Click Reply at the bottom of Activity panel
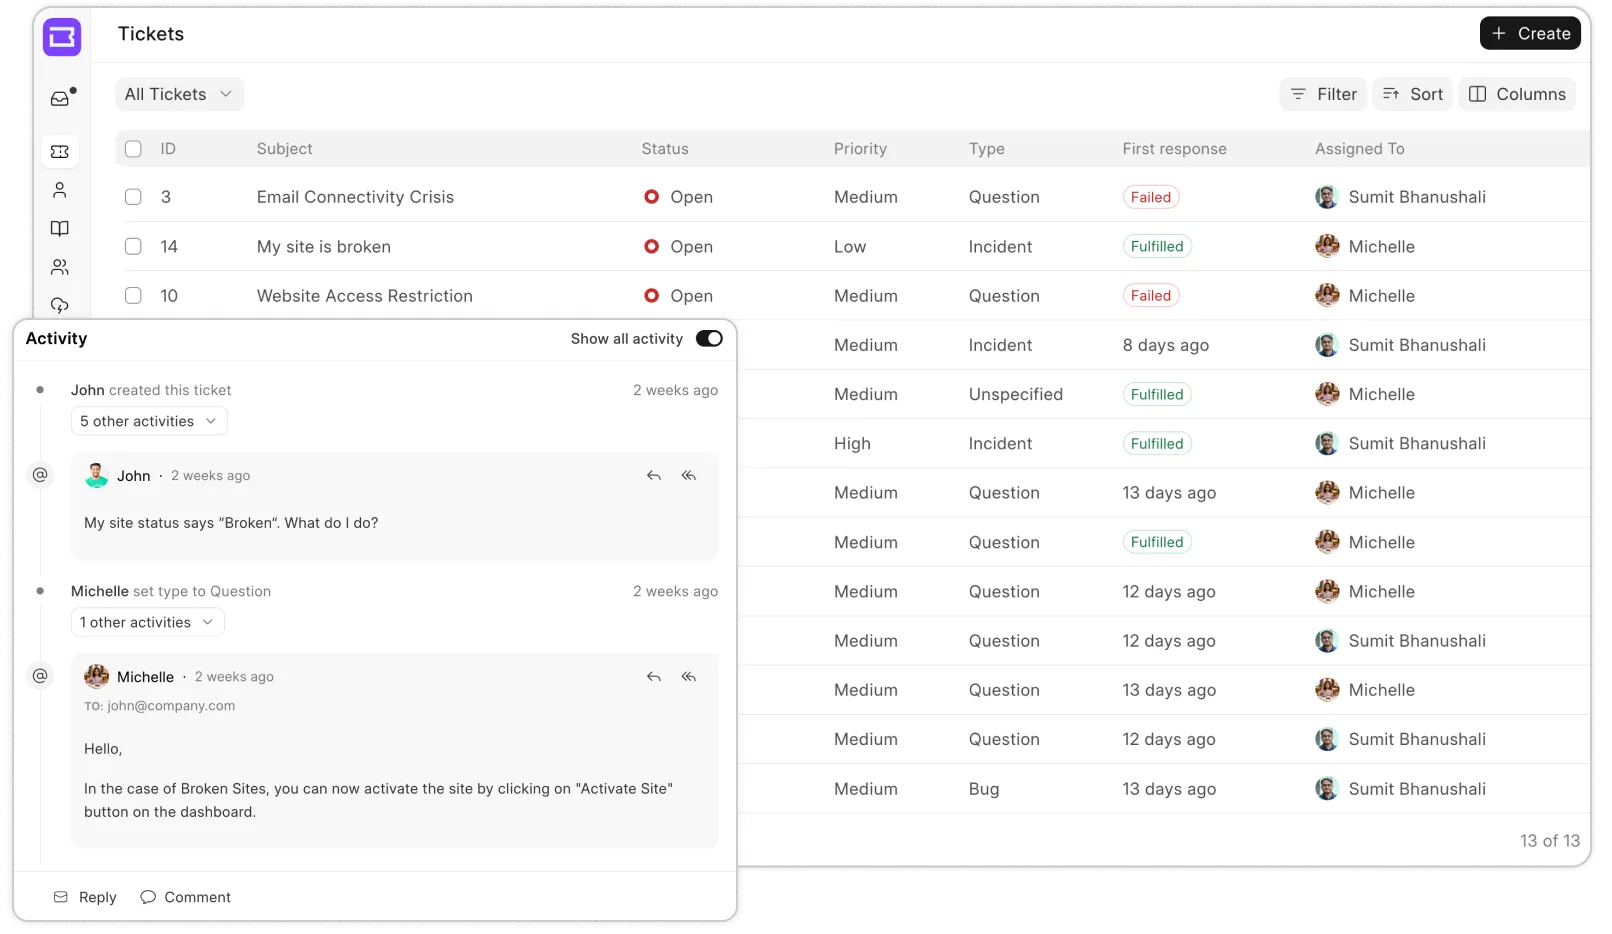This screenshot has width=1612, height=934. [x=84, y=897]
